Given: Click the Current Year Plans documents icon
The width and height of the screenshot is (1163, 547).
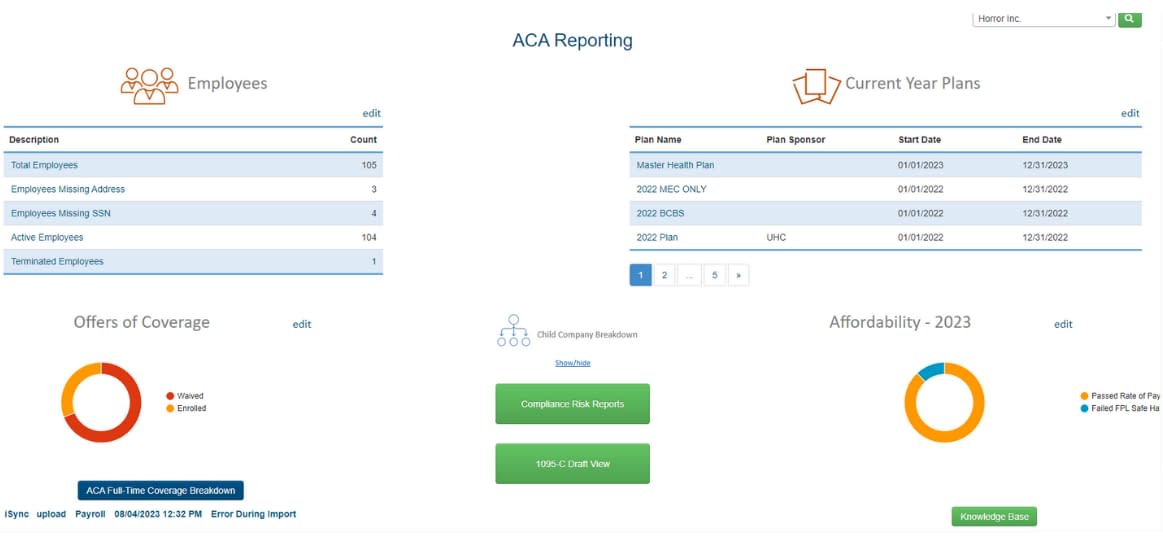Looking at the screenshot, I should [x=816, y=86].
